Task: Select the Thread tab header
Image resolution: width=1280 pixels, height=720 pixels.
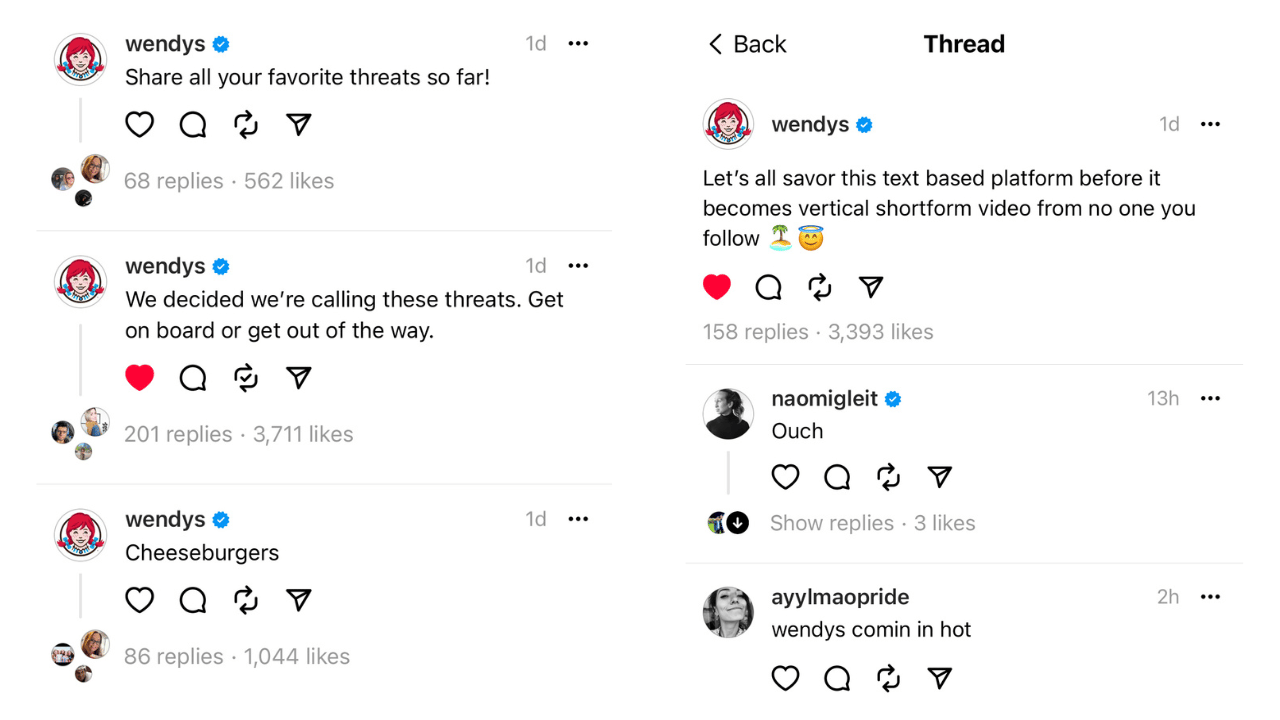Action: 963,43
